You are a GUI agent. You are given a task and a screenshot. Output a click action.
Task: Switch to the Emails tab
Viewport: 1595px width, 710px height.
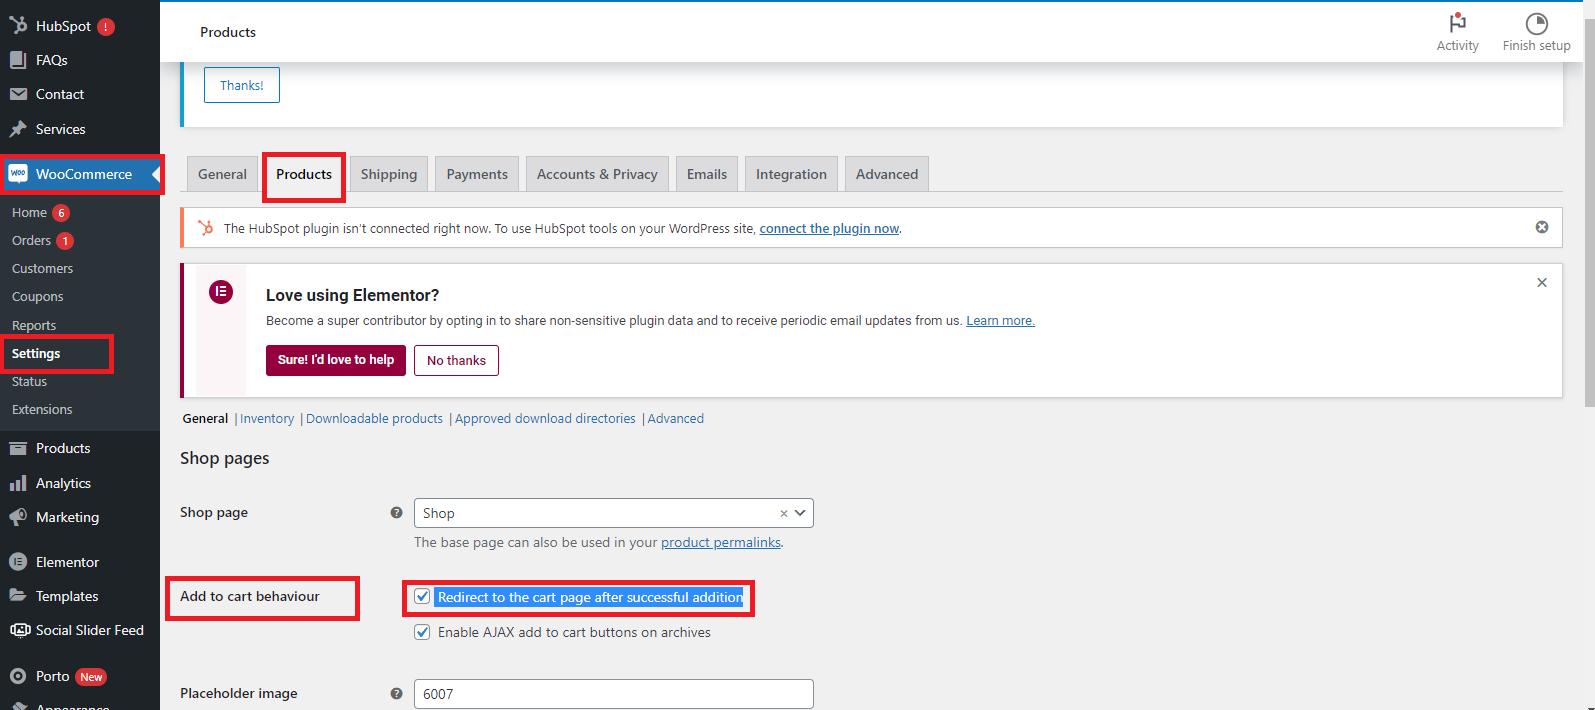point(707,174)
